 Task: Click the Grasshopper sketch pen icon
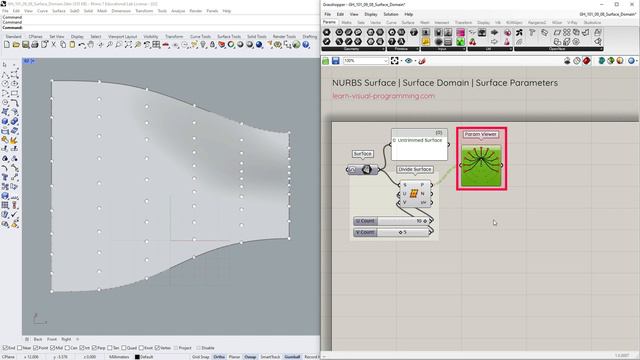pyautogui.click(x=422, y=61)
